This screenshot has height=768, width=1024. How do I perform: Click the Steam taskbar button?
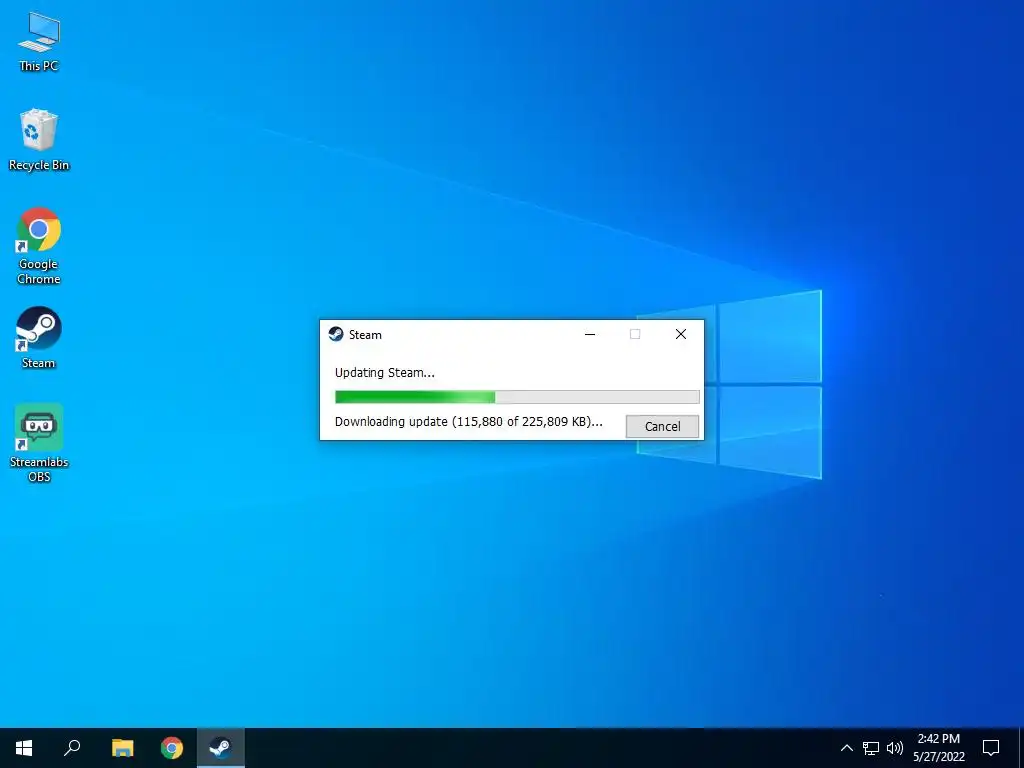(x=221, y=748)
